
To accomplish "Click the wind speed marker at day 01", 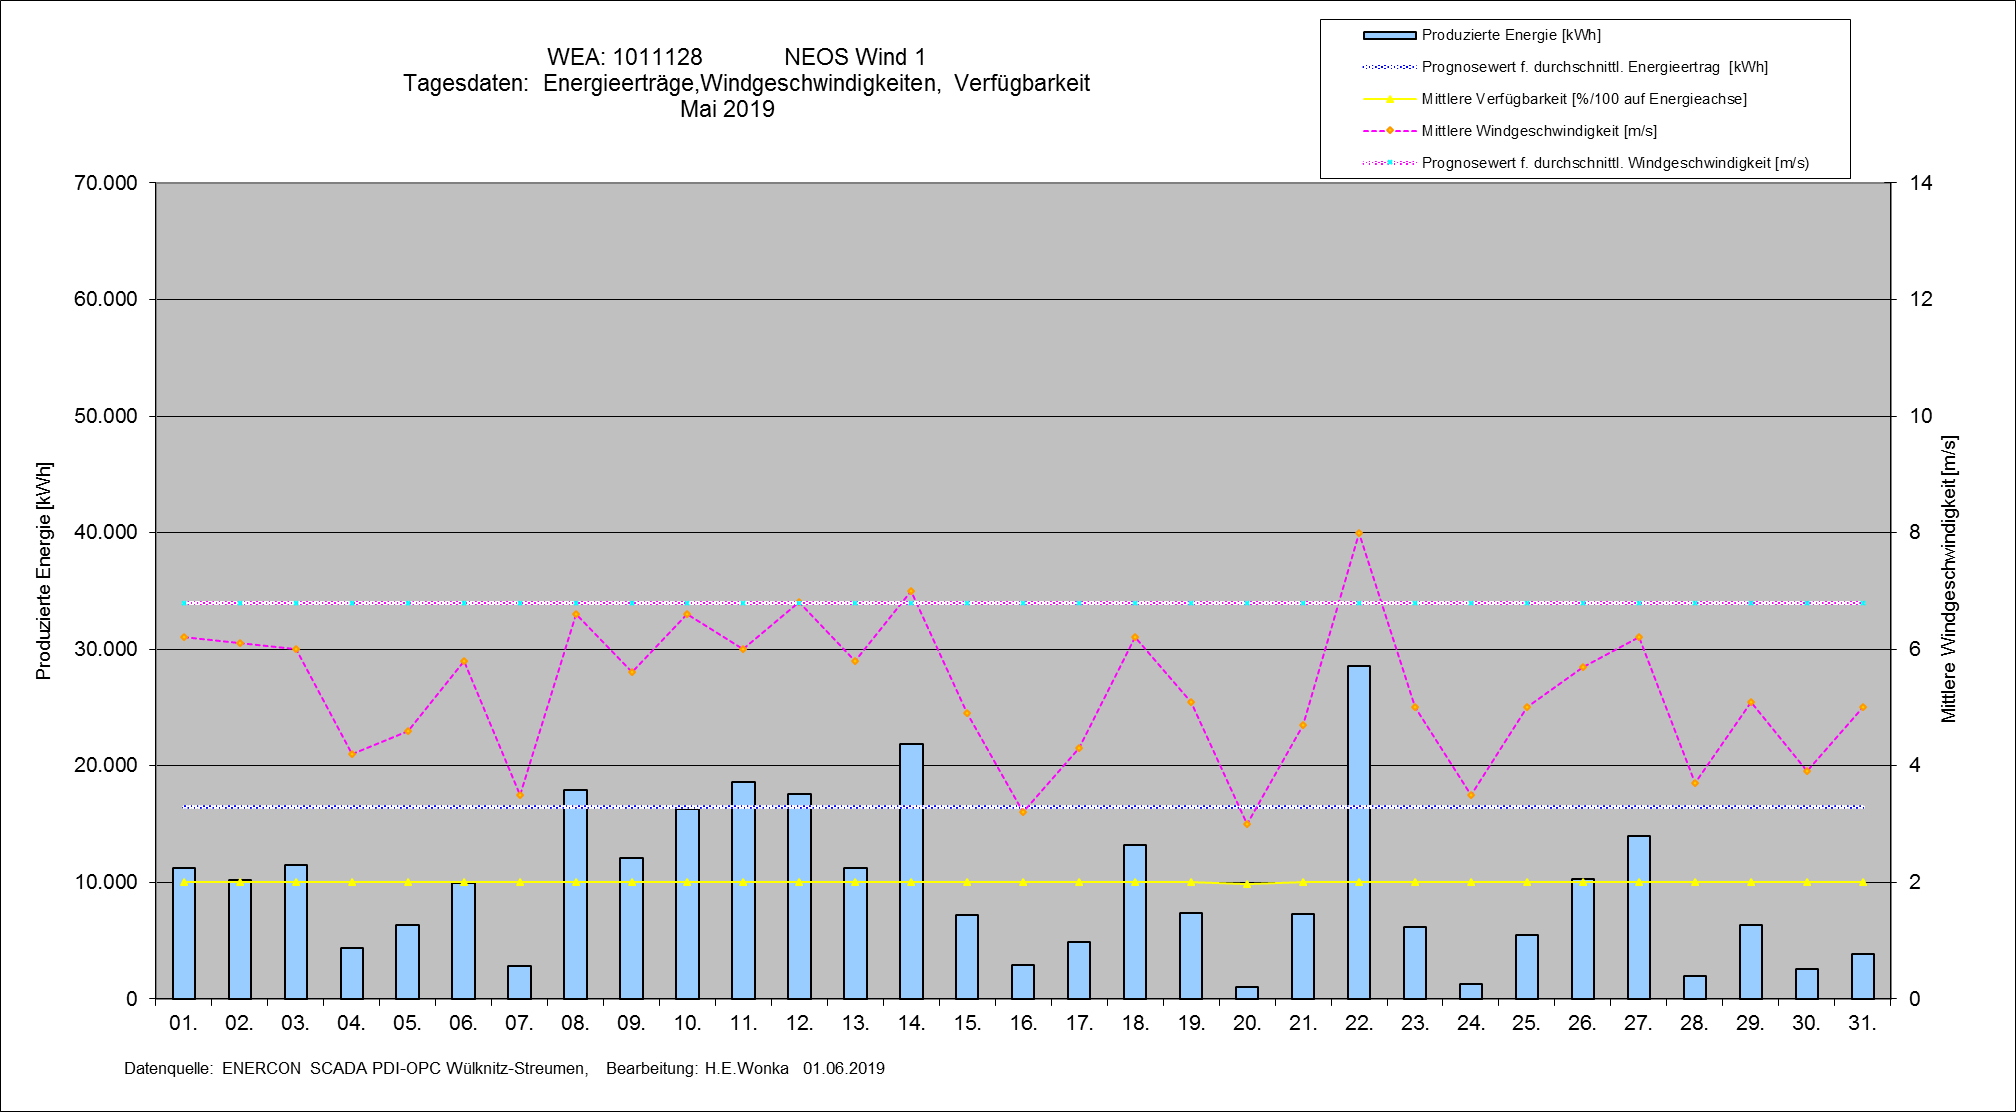I will coord(184,637).
